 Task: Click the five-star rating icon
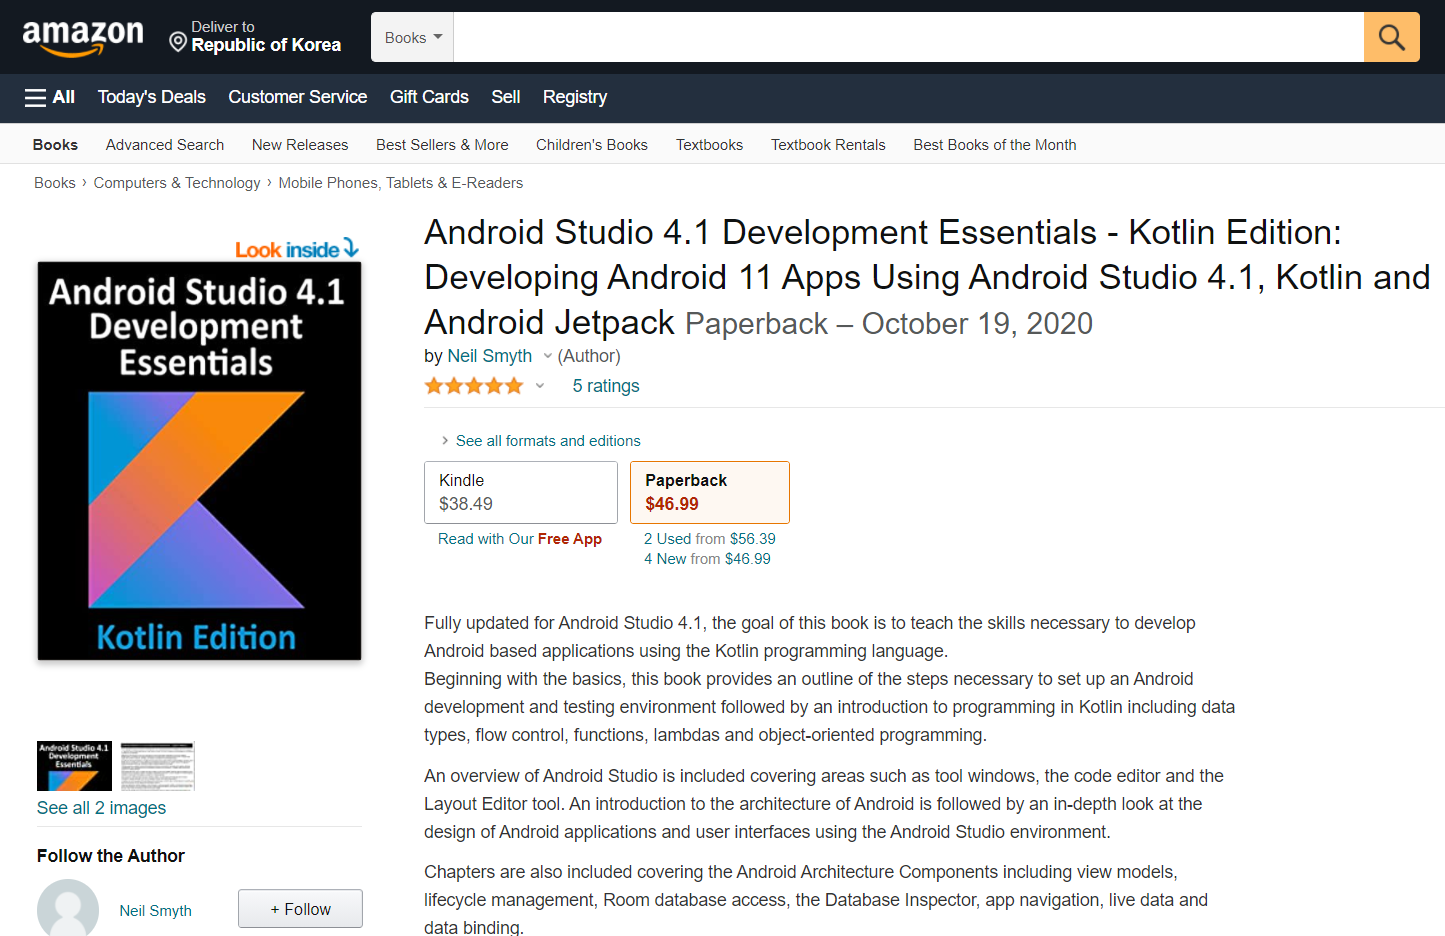(474, 386)
